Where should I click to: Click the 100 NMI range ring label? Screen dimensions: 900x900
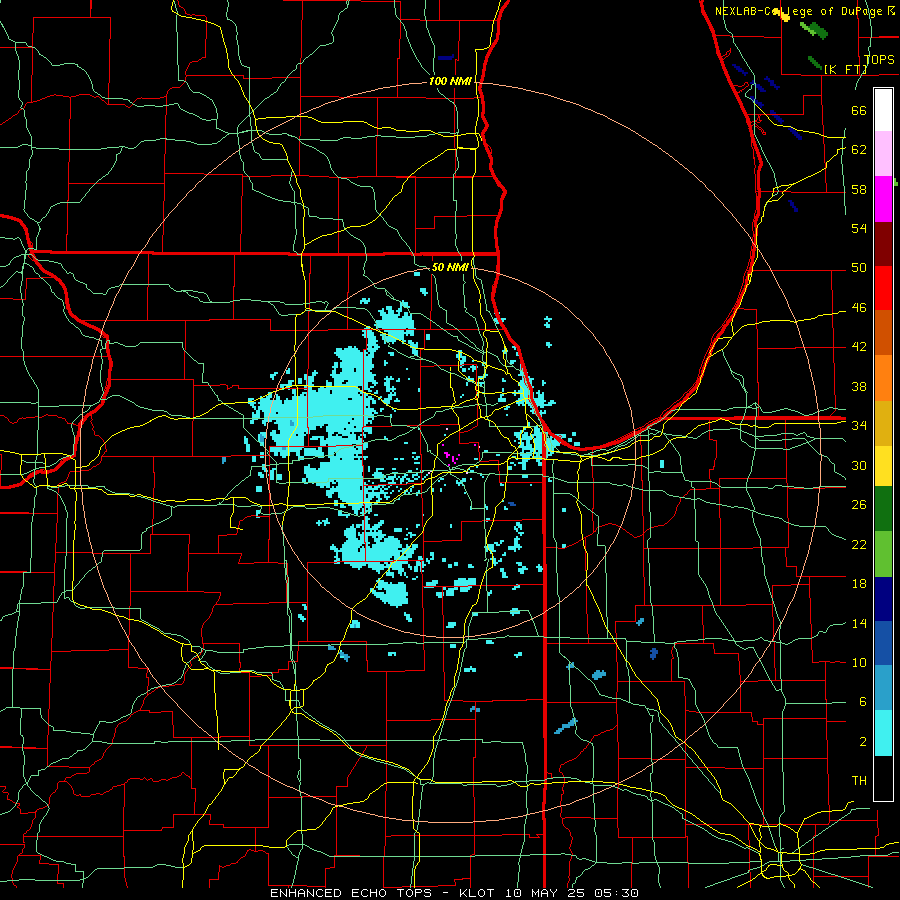(450, 82)
